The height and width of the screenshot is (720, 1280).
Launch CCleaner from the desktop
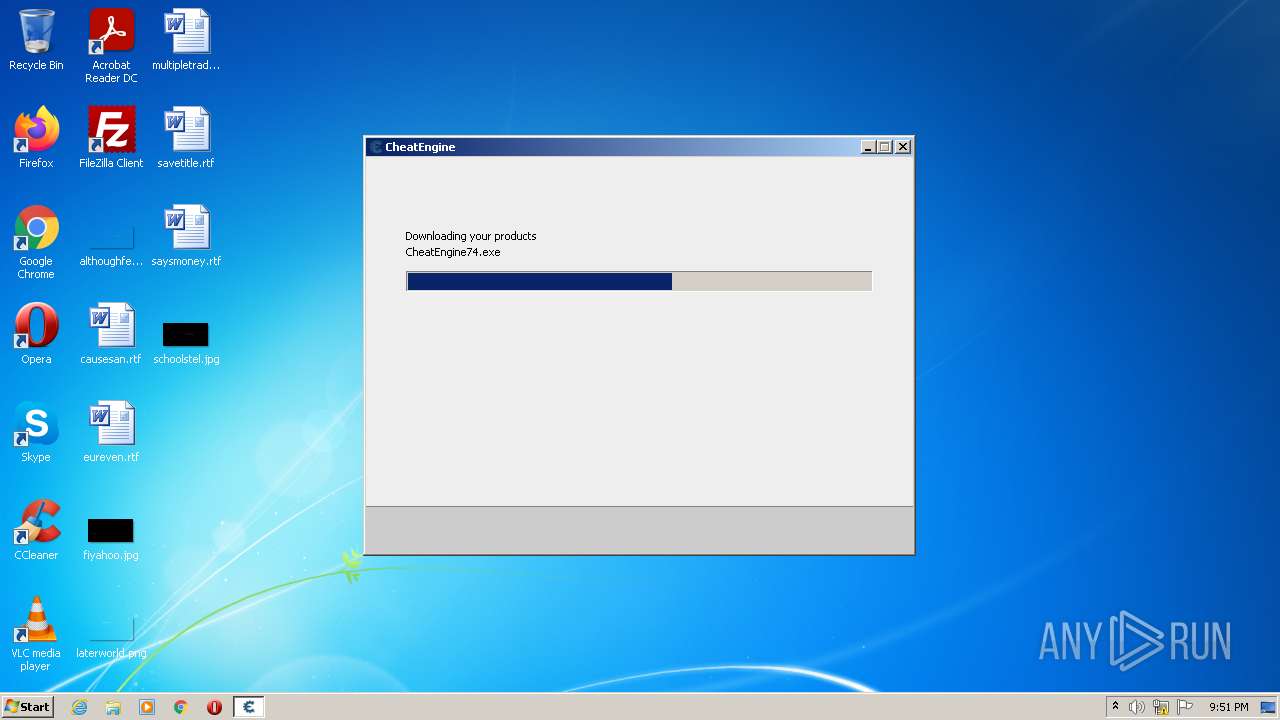point(36,530)
